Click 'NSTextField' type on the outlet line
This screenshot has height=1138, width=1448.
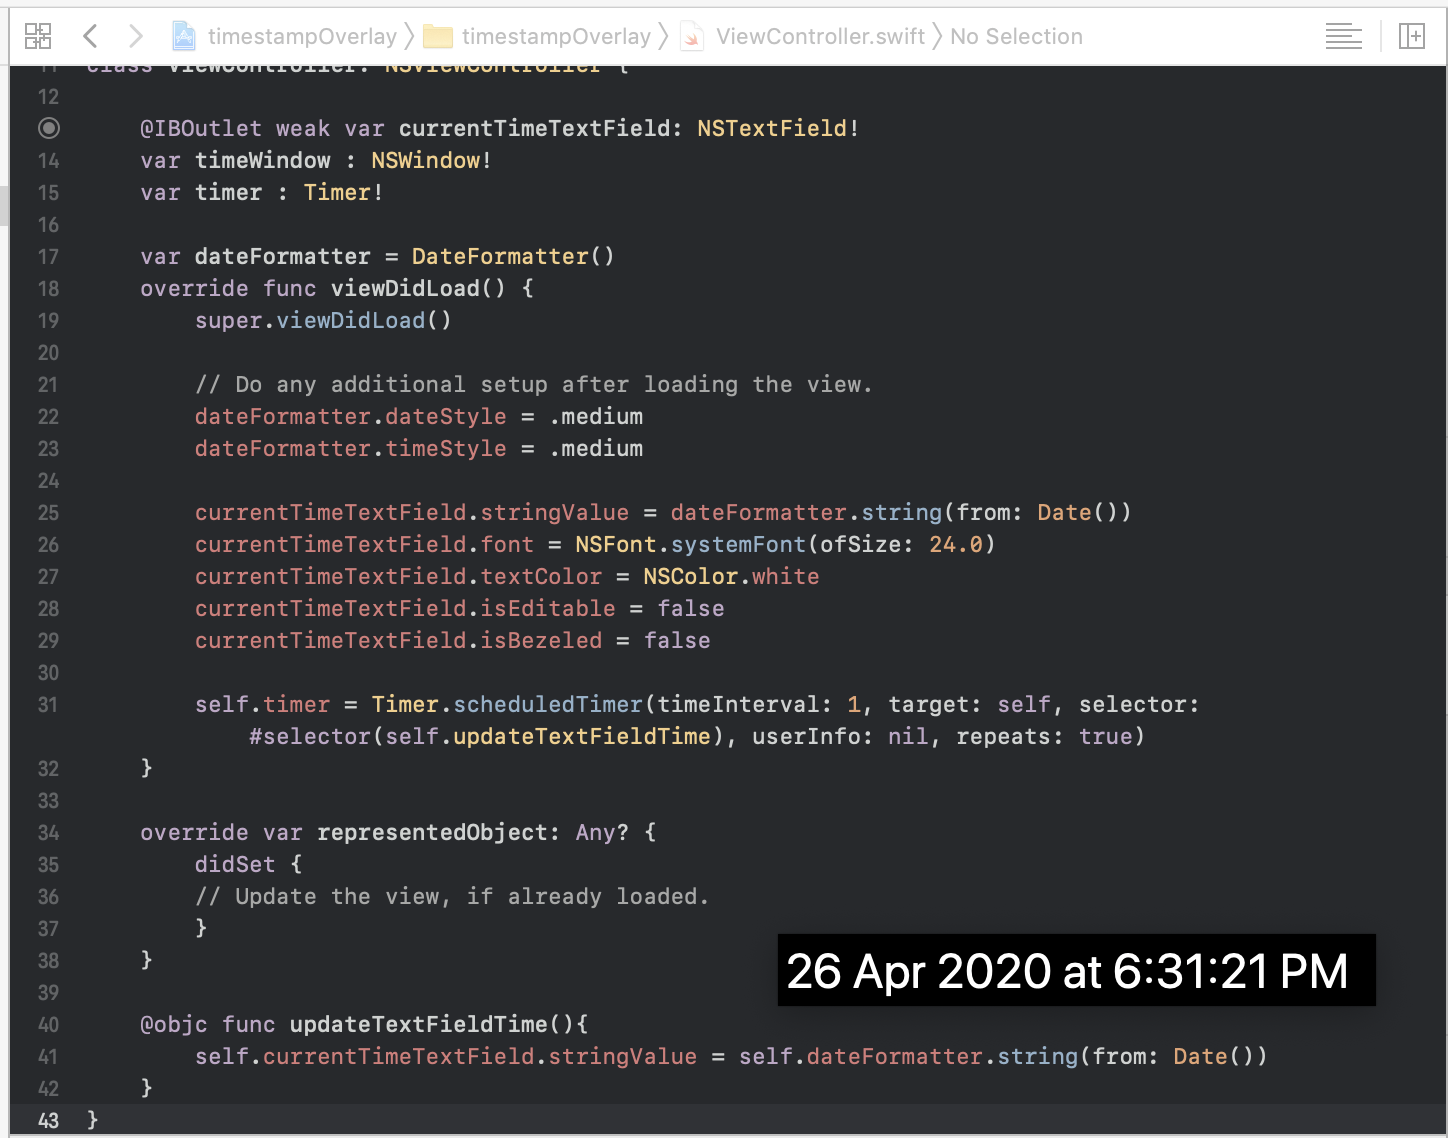(x=772, y=128)
